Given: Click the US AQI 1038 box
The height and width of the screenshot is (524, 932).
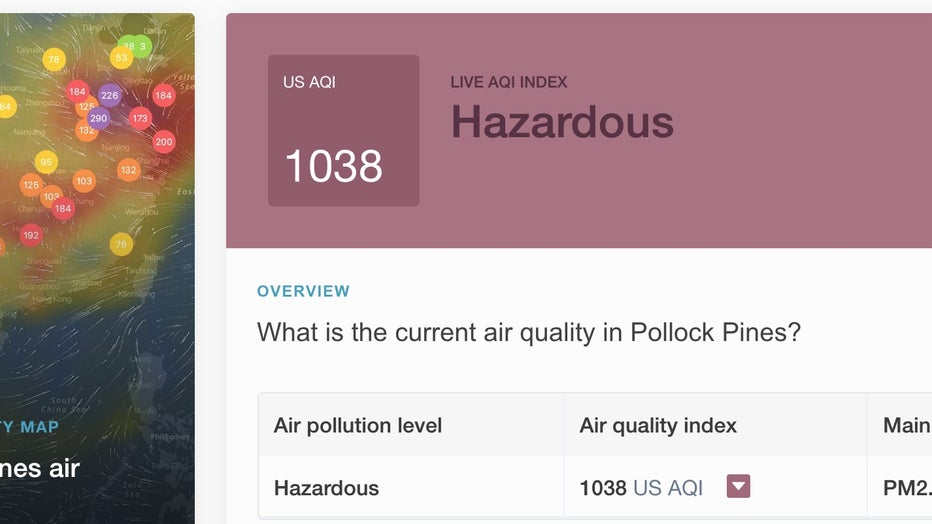Looking at the screenshot, I should [x=344, y=131].
